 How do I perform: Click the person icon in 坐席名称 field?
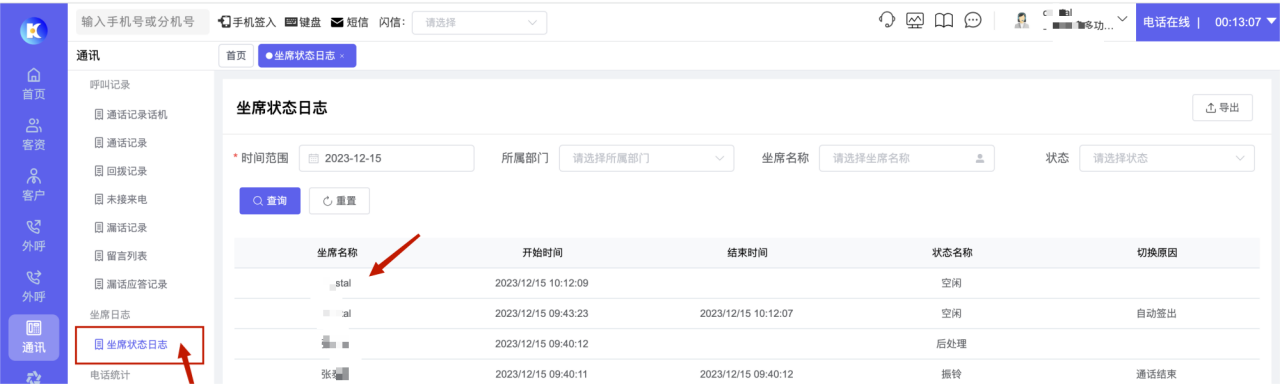point(979,158)
